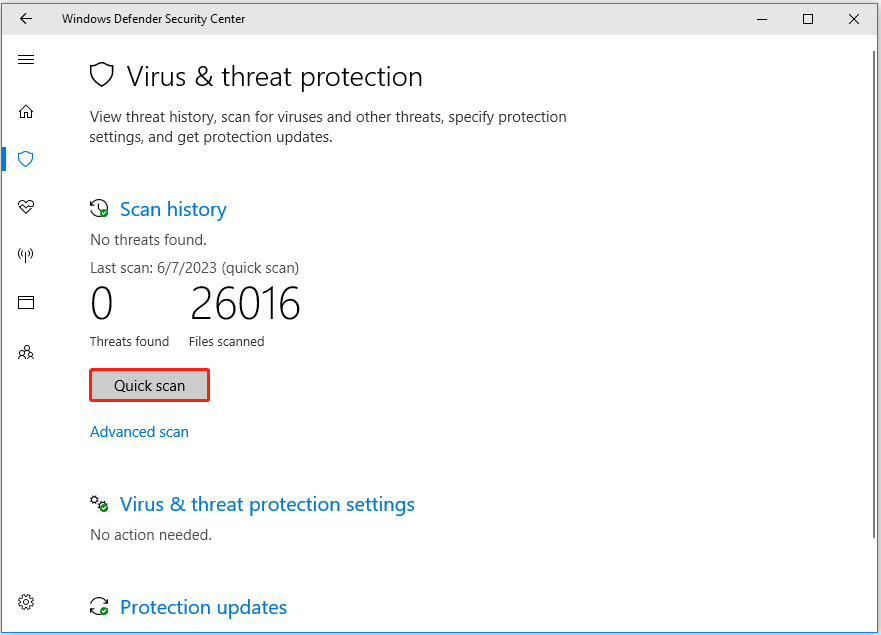Screen dimensions: 881x635
Task: Click the gears icon beside protection settings
Action: 99,504
